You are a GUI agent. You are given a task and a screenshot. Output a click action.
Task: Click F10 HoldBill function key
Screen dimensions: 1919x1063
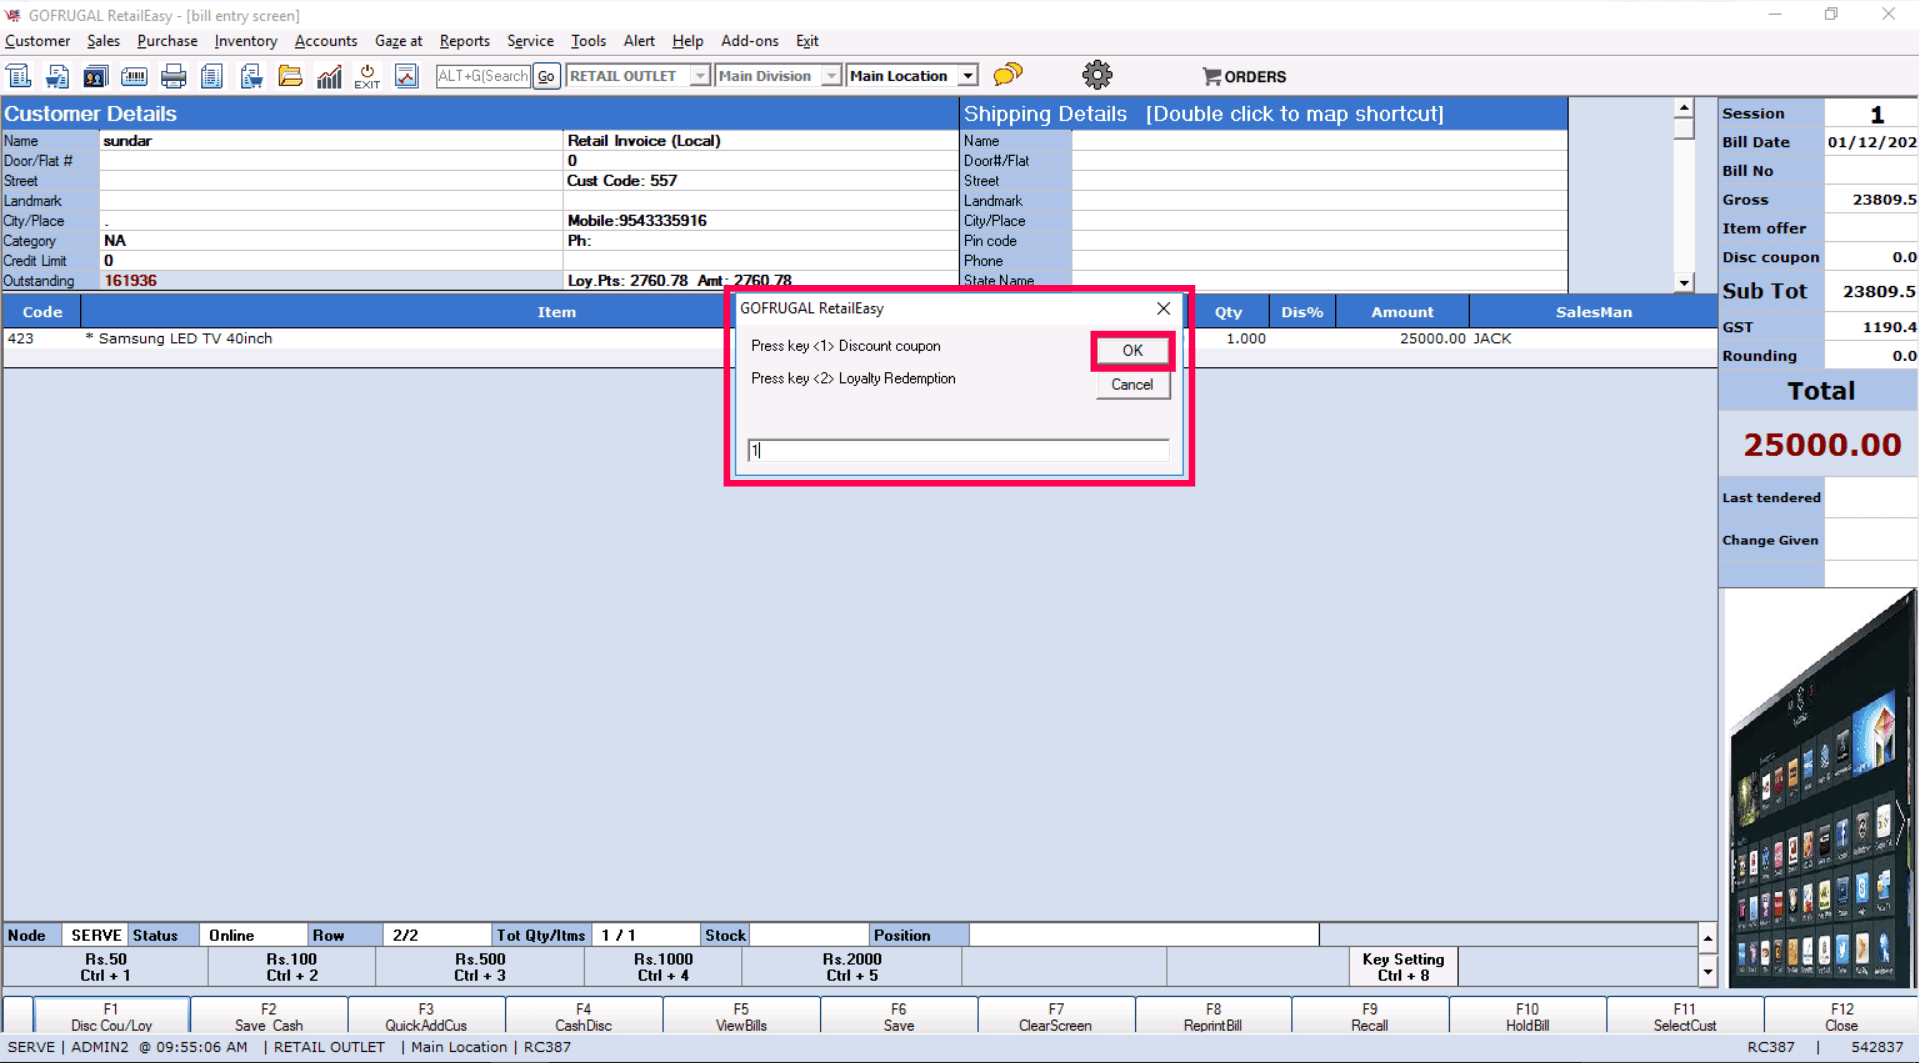pyautogui.click(x=1527, y=1017)
